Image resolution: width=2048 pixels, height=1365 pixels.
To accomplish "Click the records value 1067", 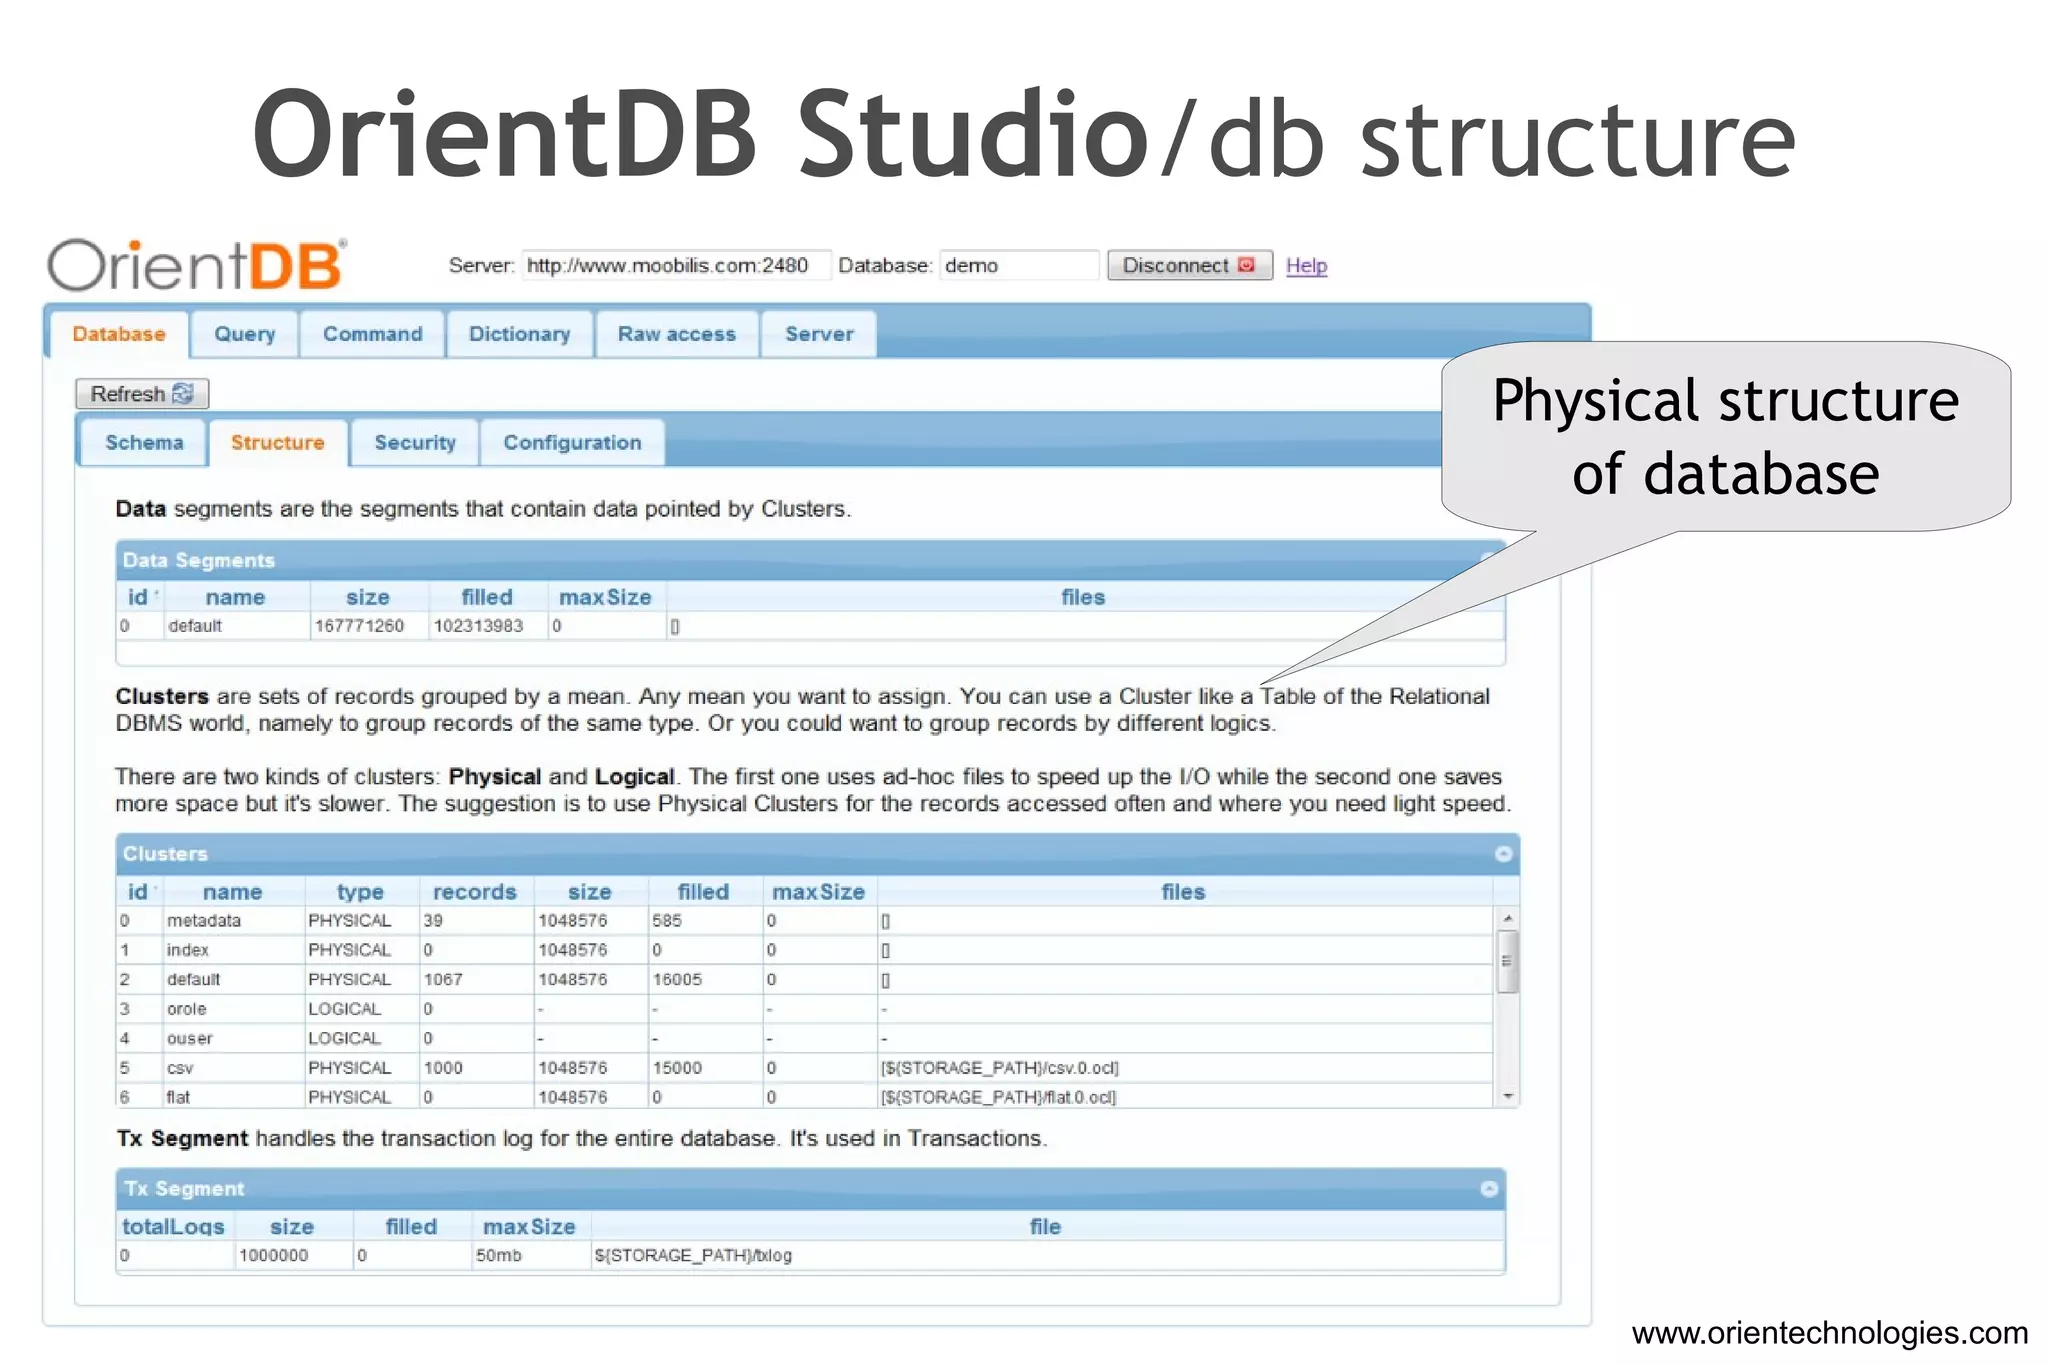I will 443,979.
